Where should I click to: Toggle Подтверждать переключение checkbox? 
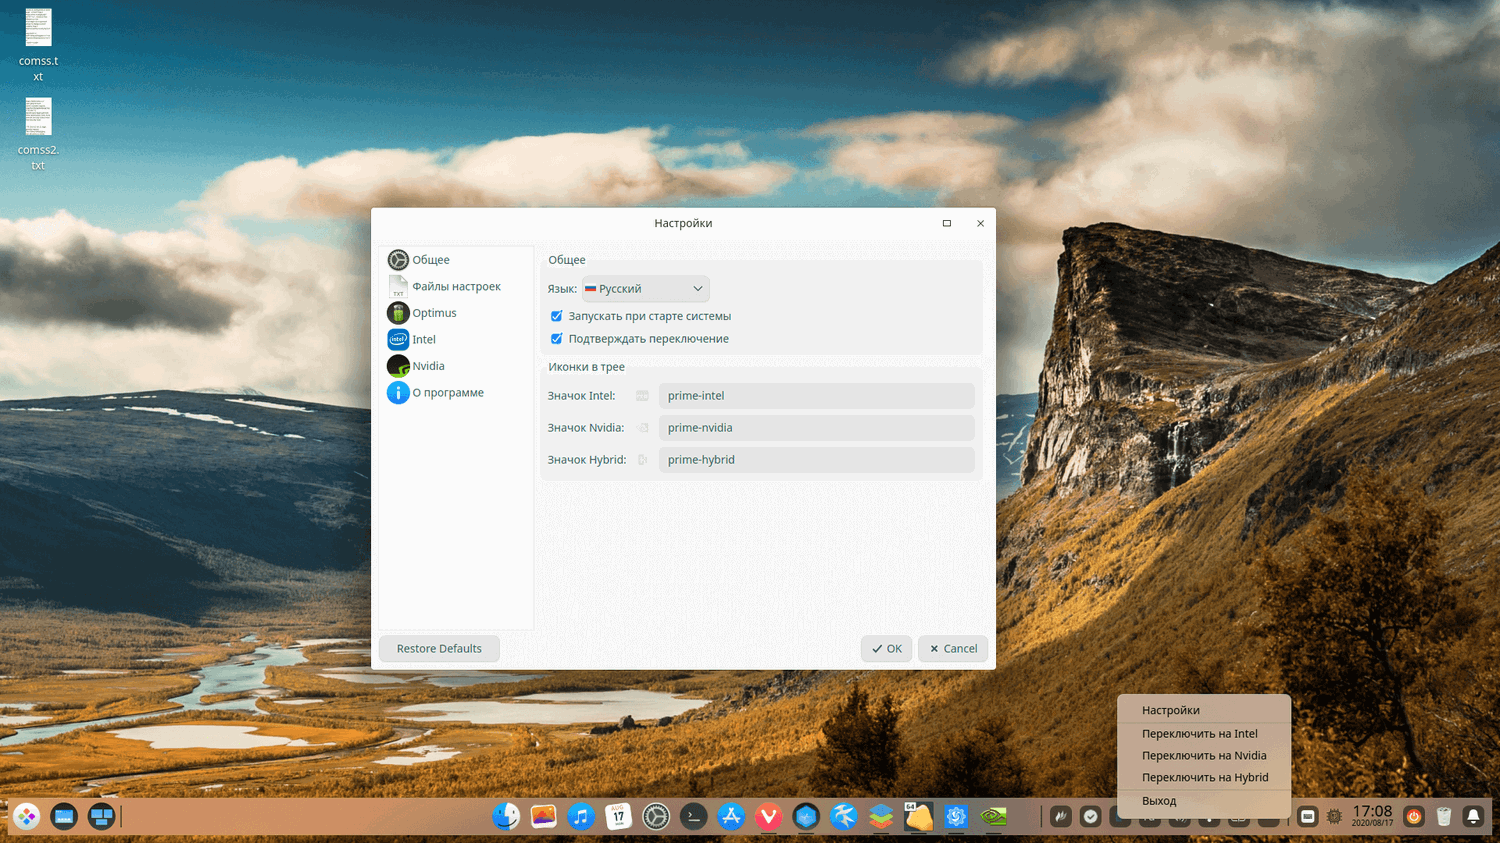[557, 339]
